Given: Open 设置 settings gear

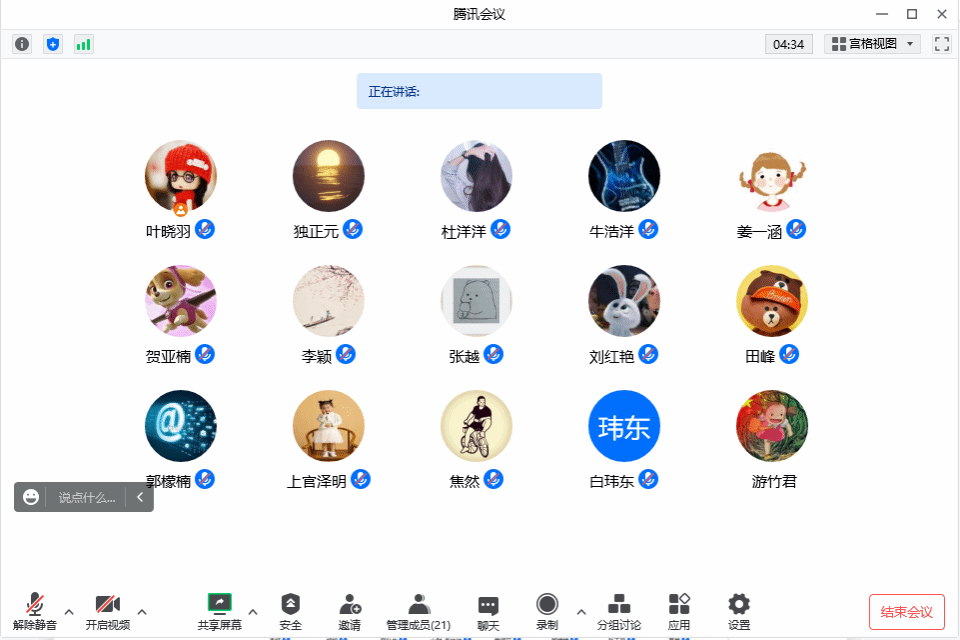Looking at the screenshot, I should click(x=739, y=611).
